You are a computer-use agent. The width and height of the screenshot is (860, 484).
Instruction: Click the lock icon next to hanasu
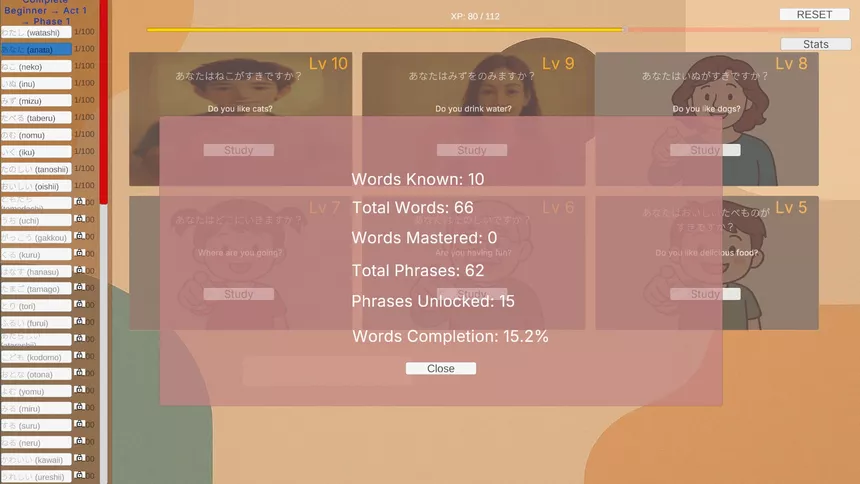tap(80, 269)
